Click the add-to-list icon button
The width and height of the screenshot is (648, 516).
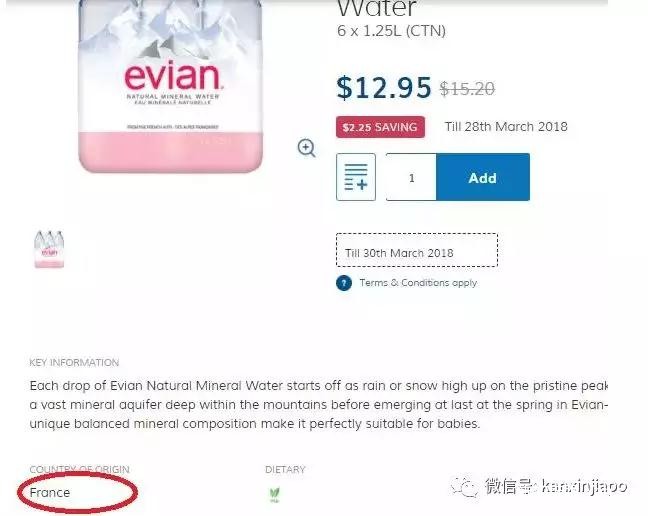click(356, 177)
